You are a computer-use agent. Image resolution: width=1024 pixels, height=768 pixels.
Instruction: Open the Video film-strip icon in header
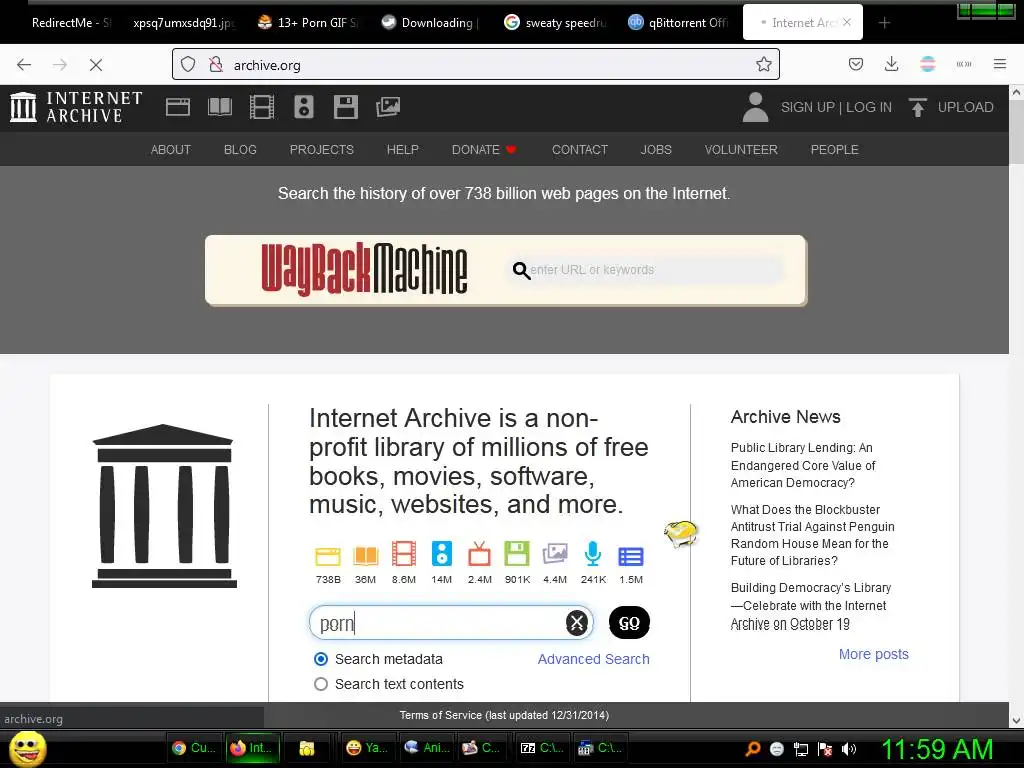tap(262, 107)
